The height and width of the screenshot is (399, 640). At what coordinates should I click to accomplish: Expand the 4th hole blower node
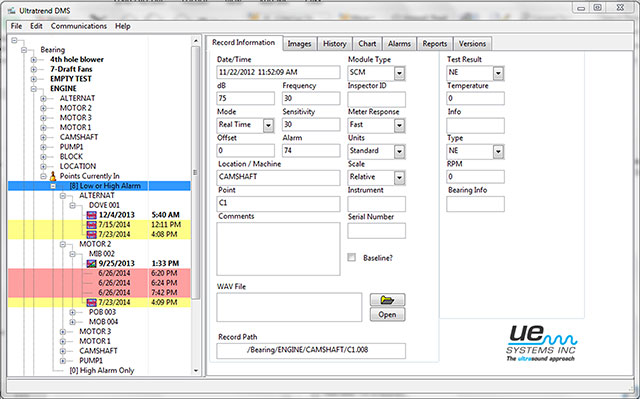pos(33,60)
